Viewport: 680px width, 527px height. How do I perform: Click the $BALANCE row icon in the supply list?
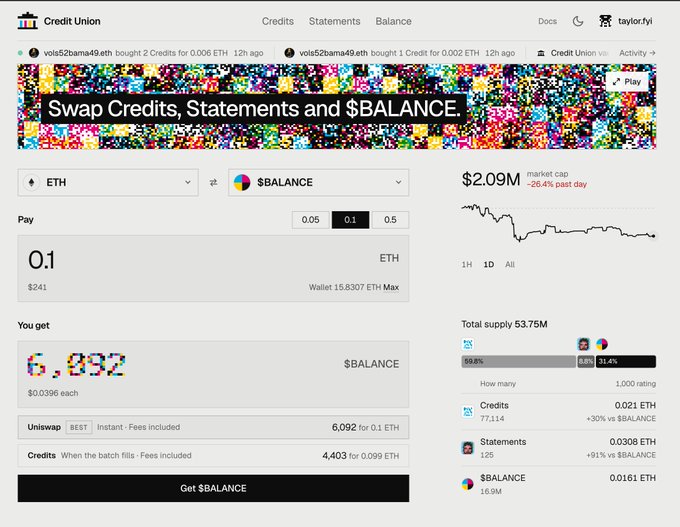pyautogui.click(x=468, y=484)
